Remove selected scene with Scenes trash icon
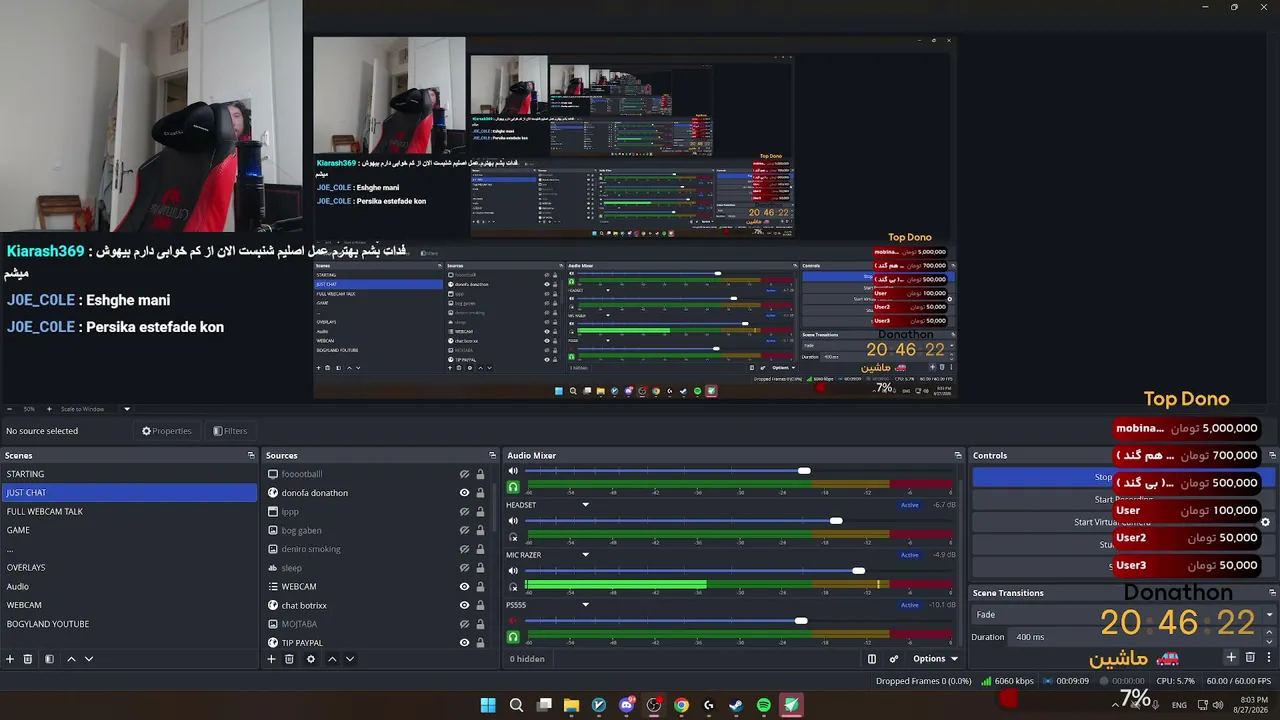 28,659
